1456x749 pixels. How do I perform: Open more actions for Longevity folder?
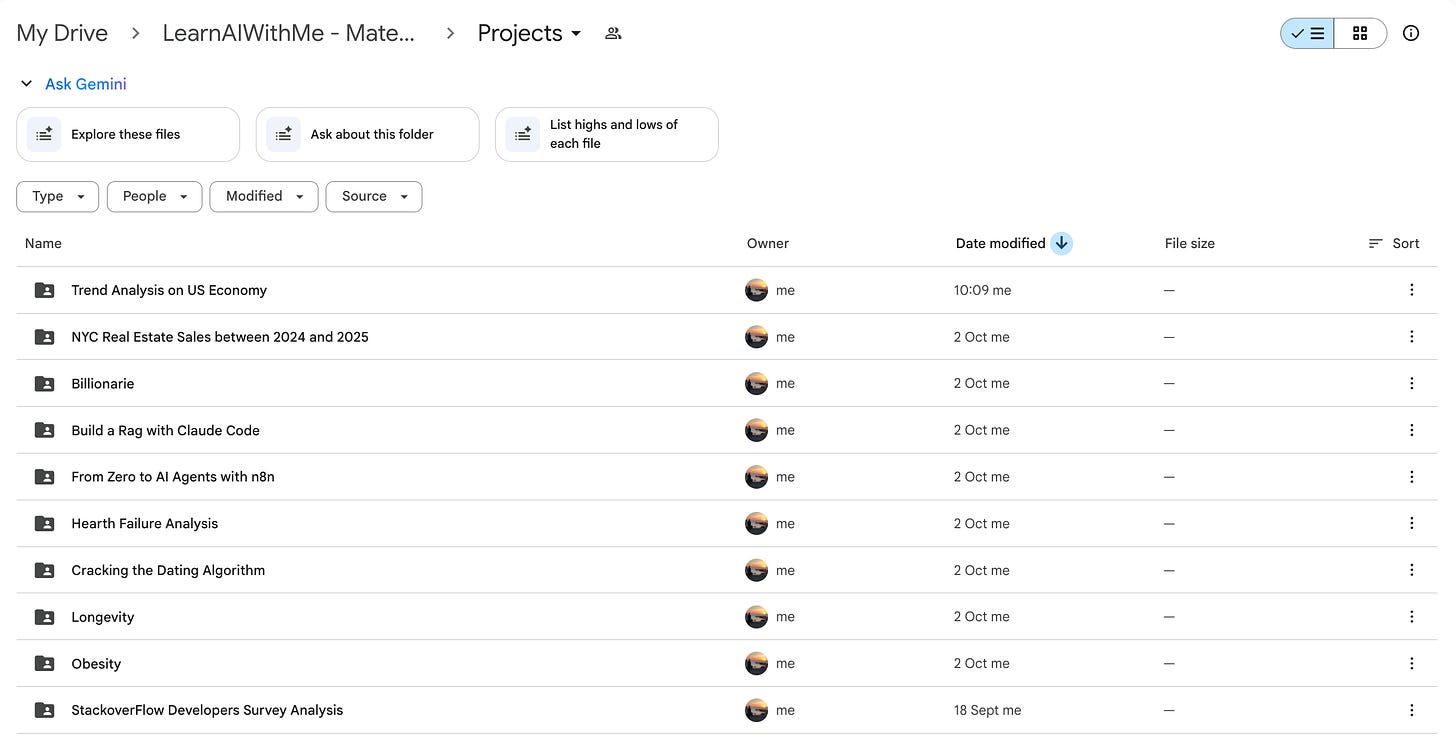[x=1411, y=617]
